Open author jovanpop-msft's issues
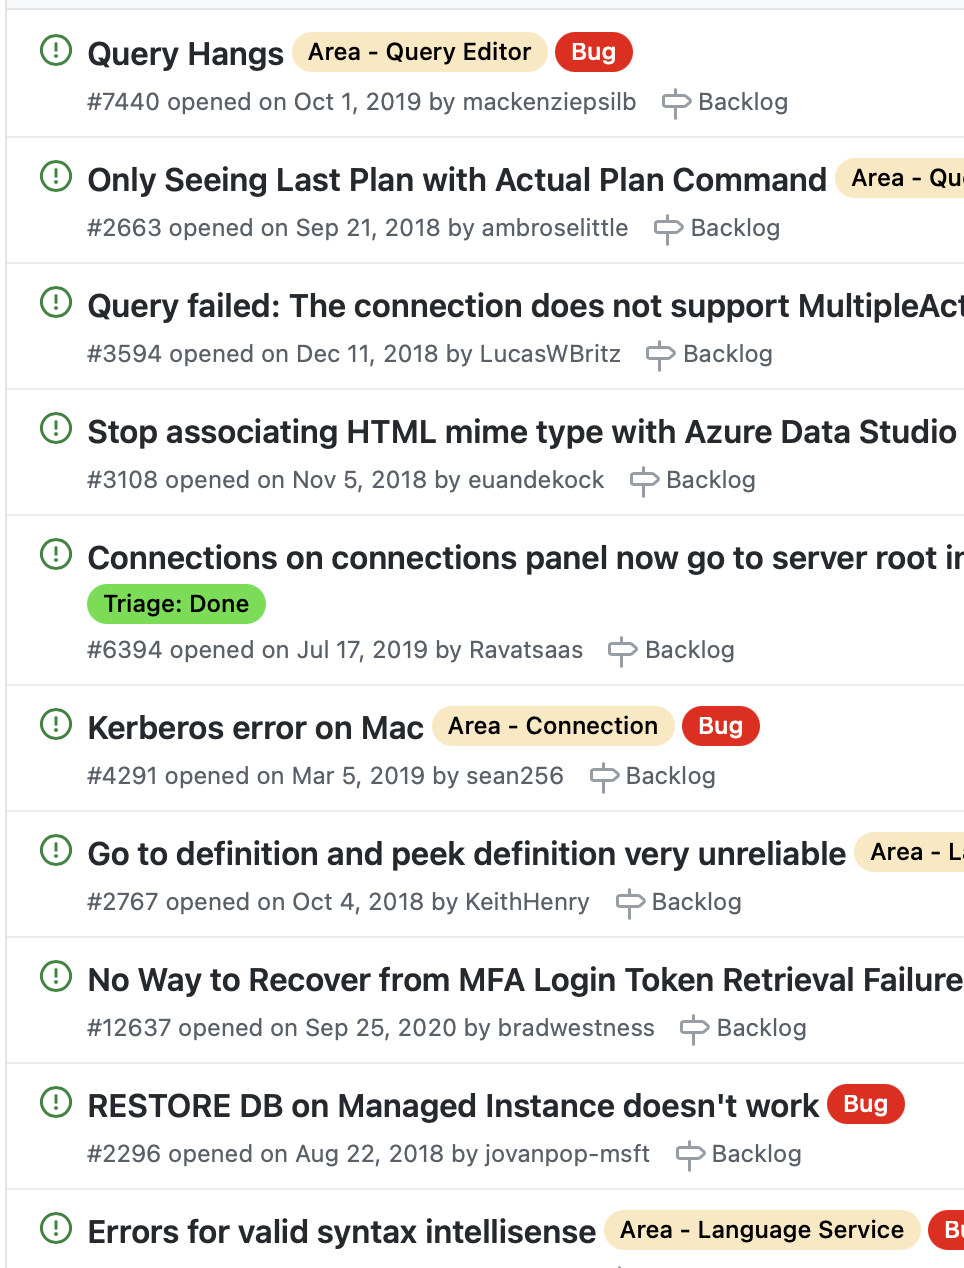 (567, 1154)
